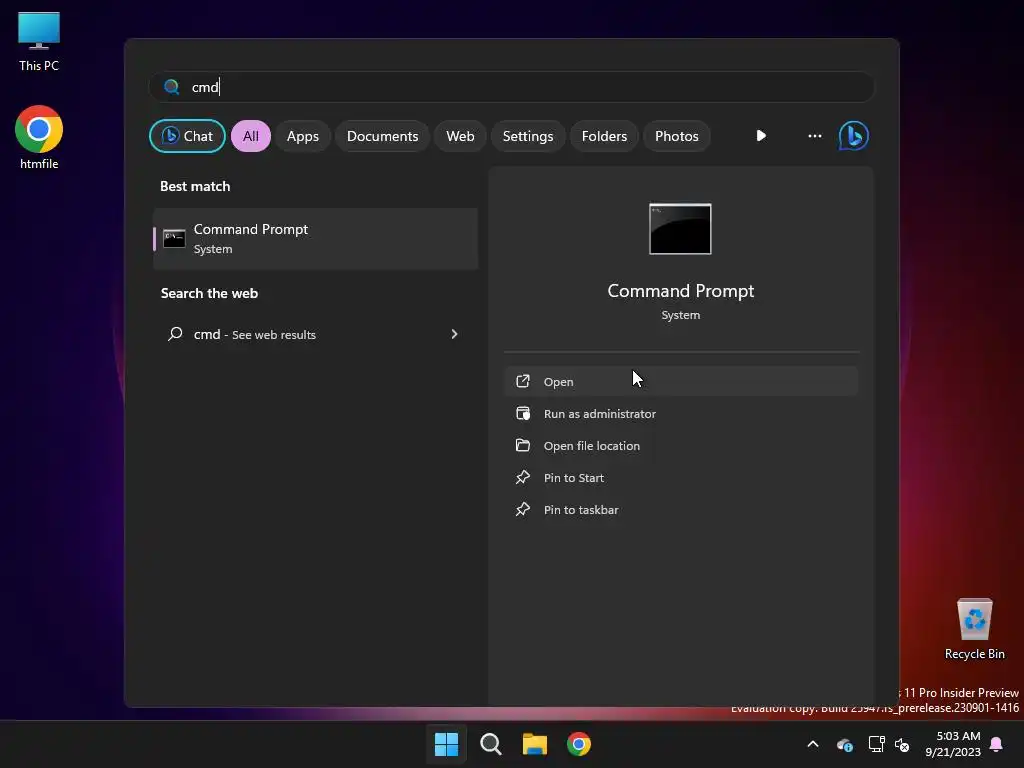Choose Pin to Start
The image size is (1024, 768).
(x=681, y=477)
